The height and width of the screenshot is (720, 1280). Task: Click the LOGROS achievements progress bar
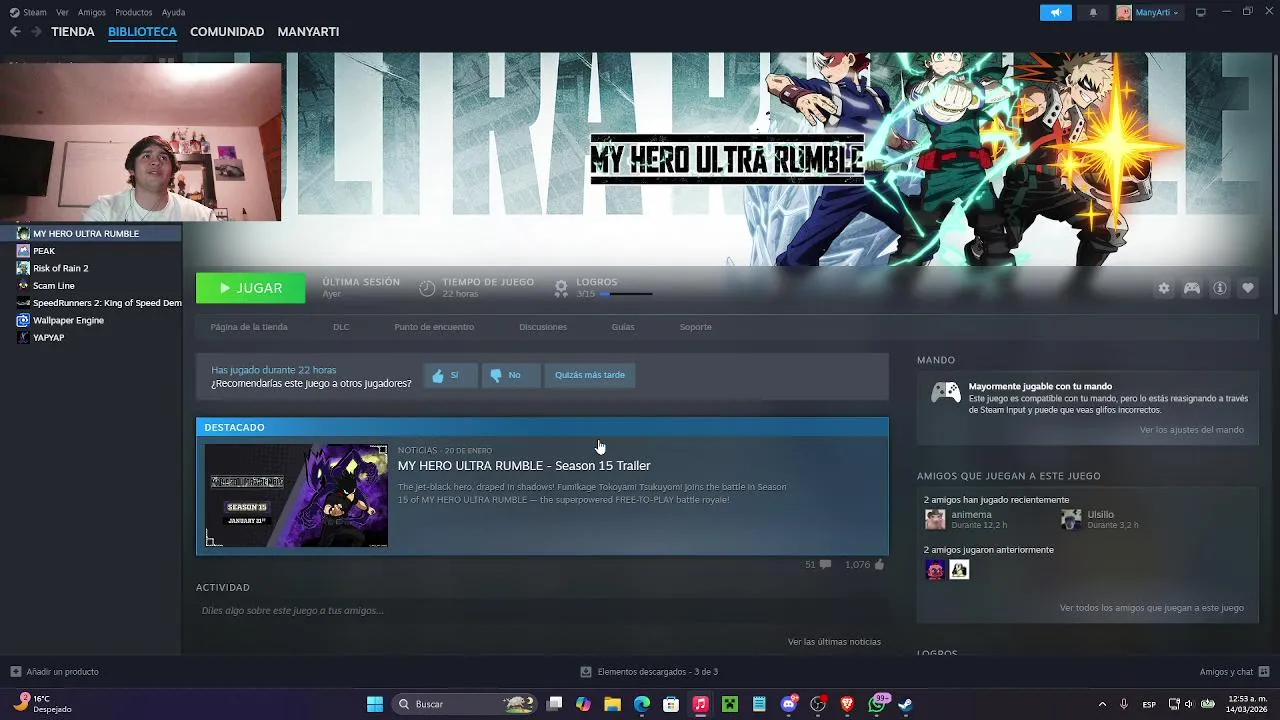(x=626, y=294)
